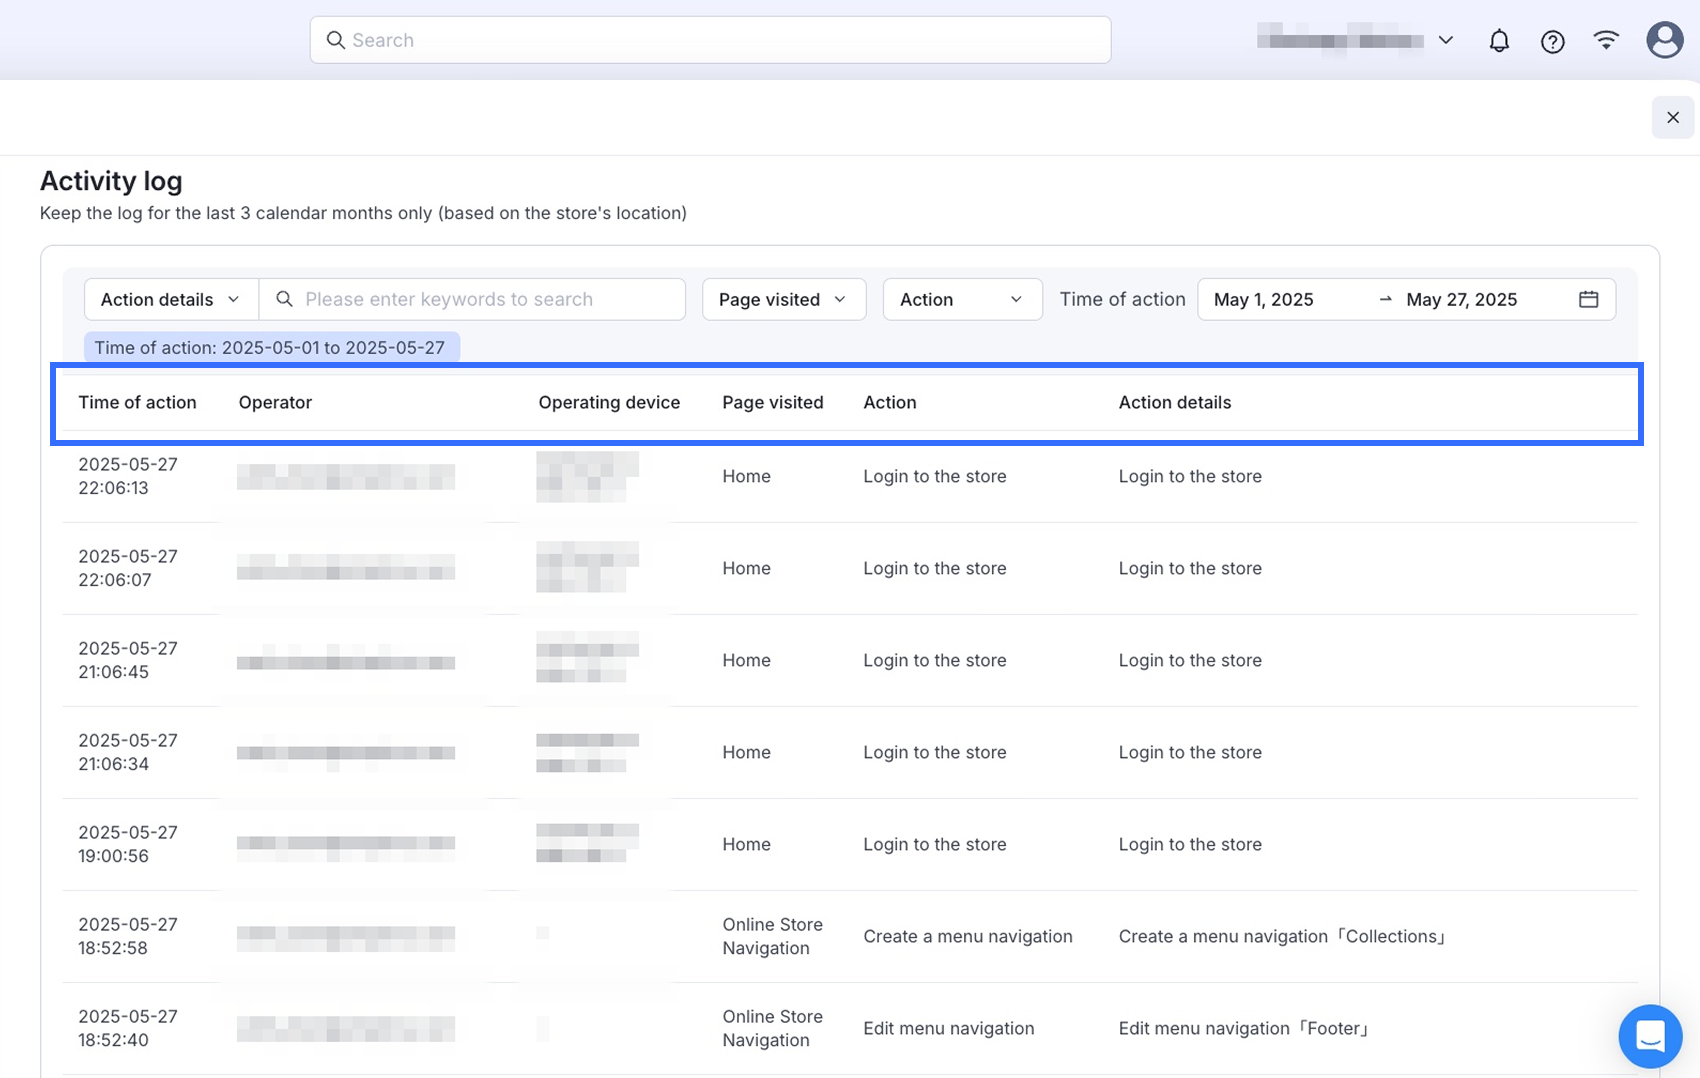The height and width of the screenshot is (1078, 1700).
Task: Click the magnifier icon in keyword search
Action: pos(285,299)
